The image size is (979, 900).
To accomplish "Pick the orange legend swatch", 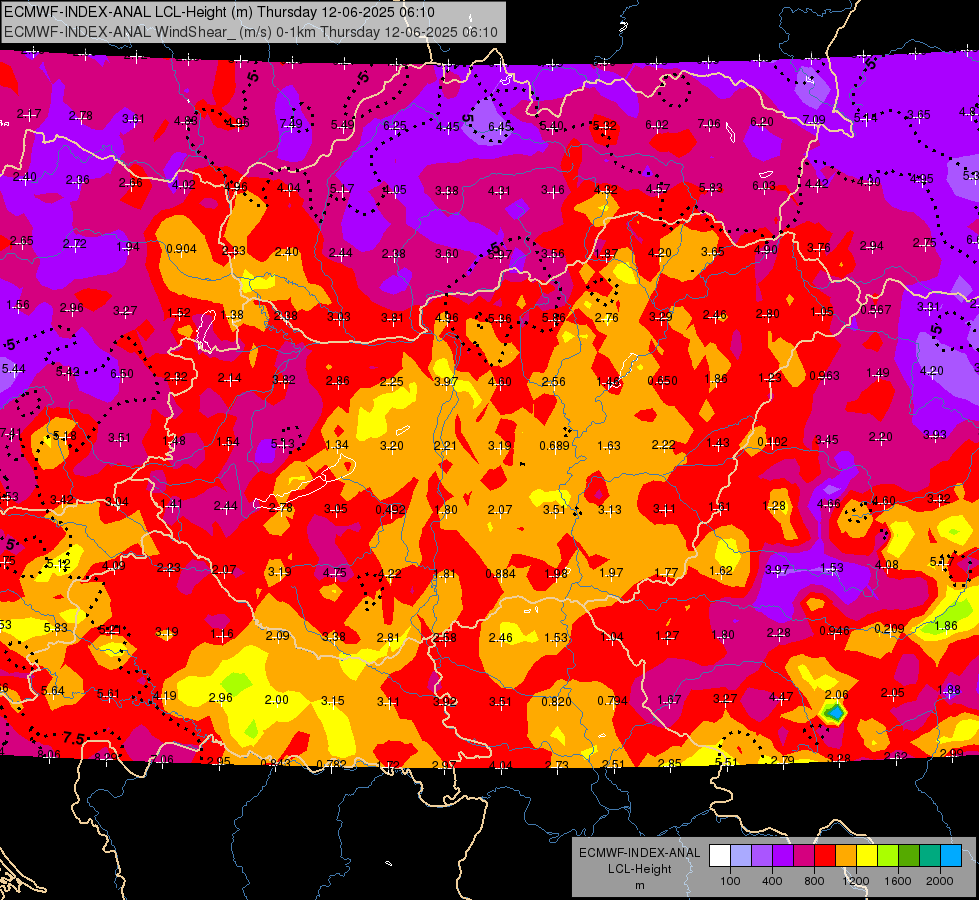I will pos(845,856).
